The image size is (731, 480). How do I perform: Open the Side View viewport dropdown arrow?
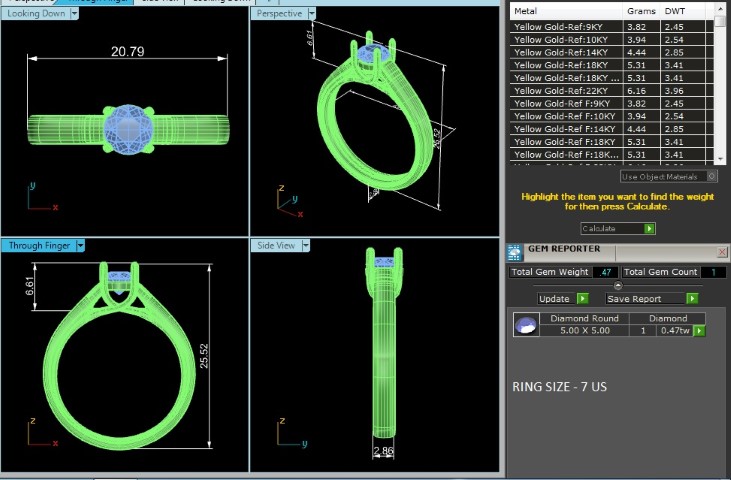pos(306,246)
